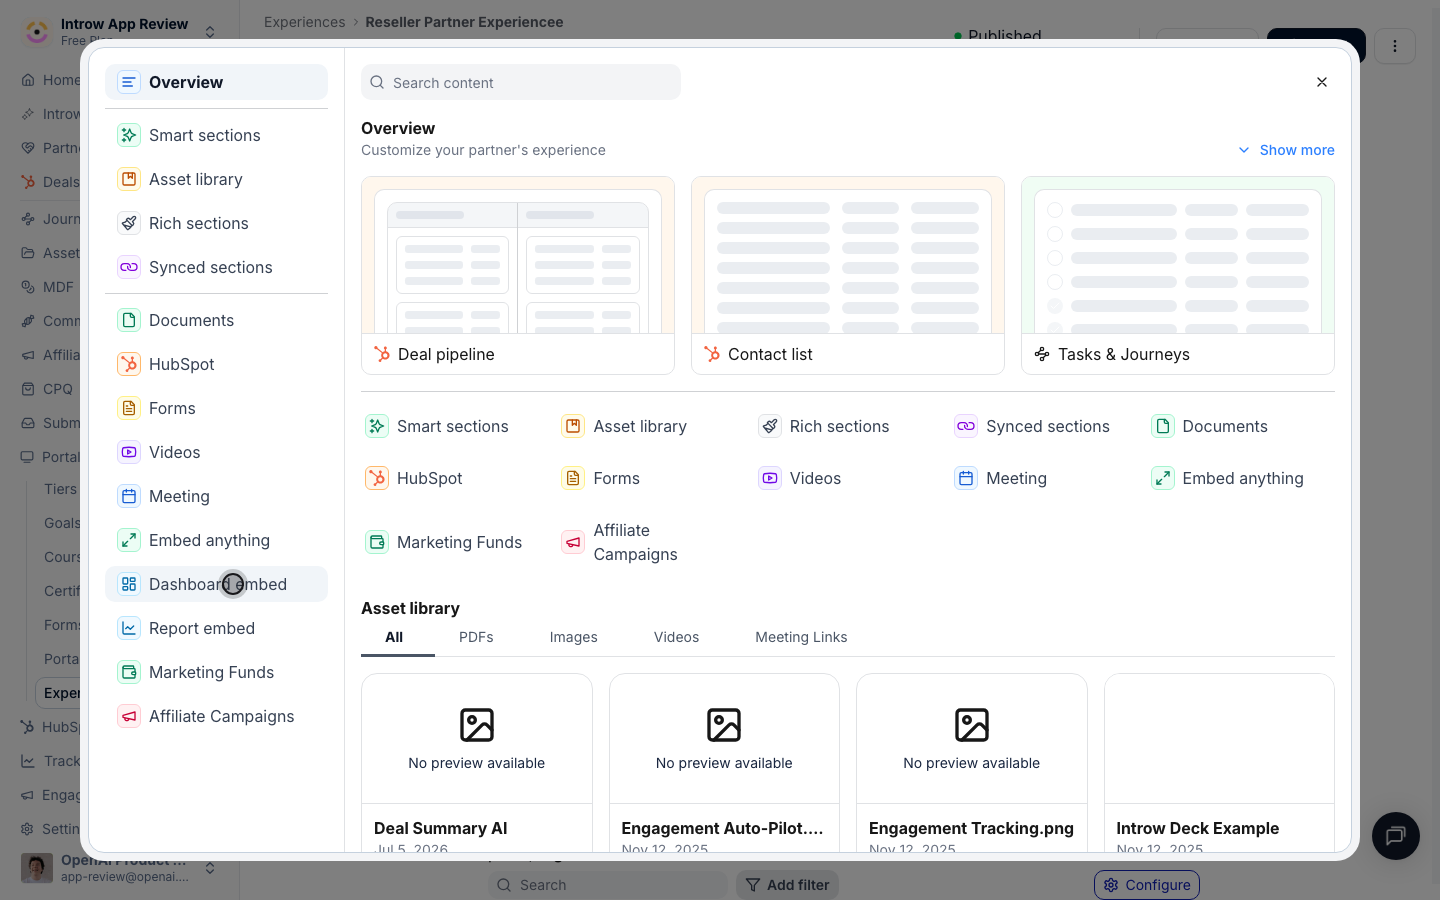Click Videos icon in overview grid
Viewport: 1440px width, 900px height.
click(x=770, y=478)
